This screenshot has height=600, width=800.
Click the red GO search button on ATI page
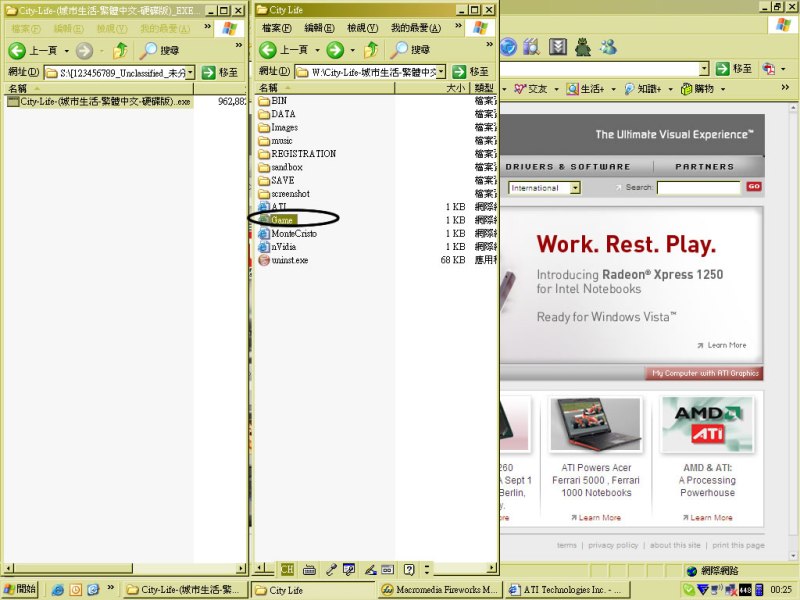pos(754,187)
